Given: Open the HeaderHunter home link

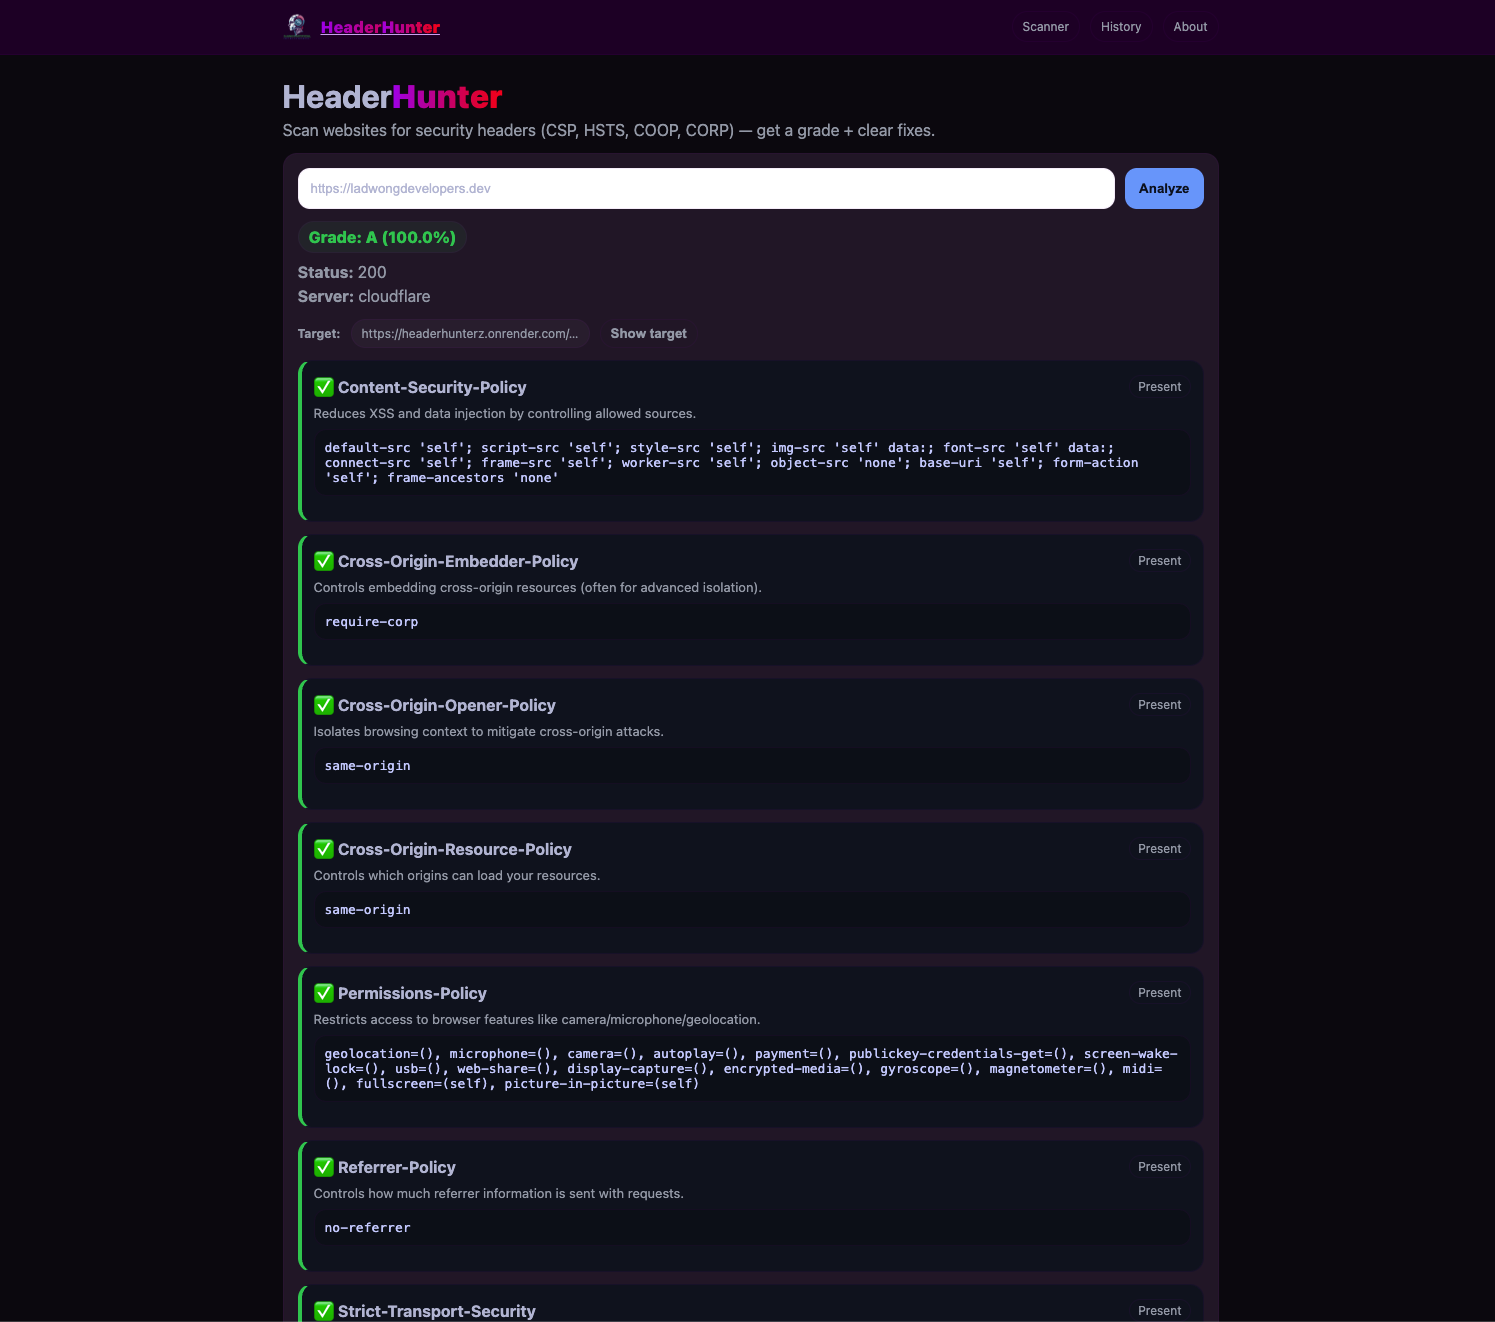Looking at the screenshot, I should pos(379,27).
